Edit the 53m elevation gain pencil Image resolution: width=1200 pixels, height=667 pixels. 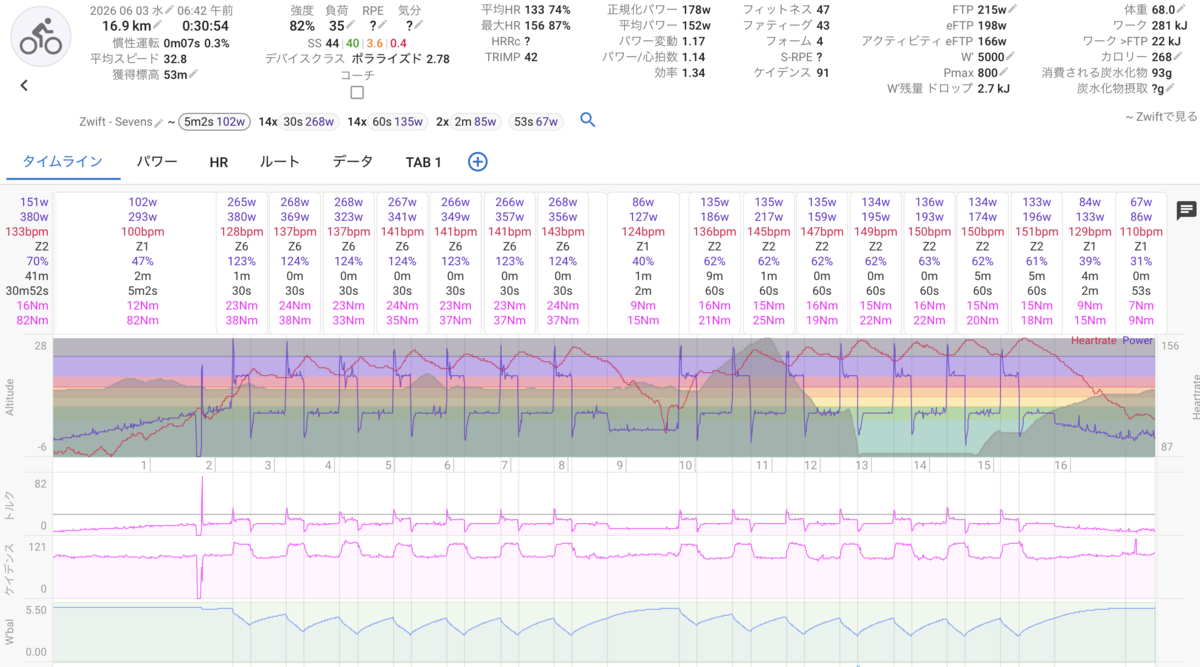click(193, 74)
